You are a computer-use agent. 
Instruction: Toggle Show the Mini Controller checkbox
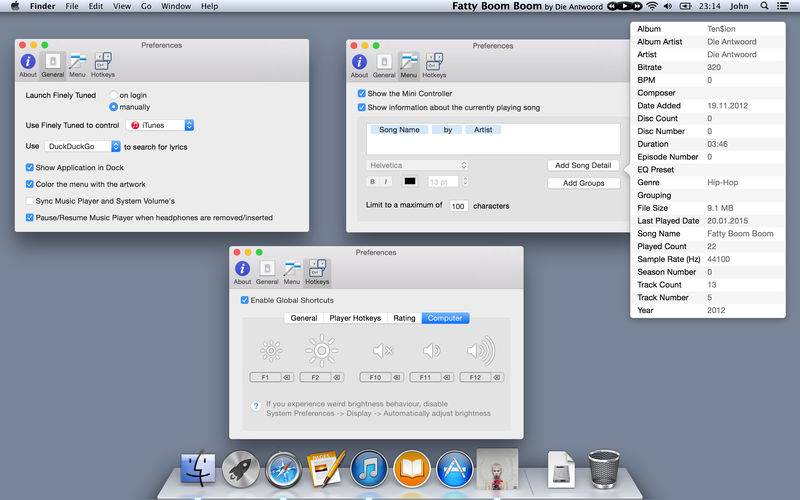coord(362,93)
